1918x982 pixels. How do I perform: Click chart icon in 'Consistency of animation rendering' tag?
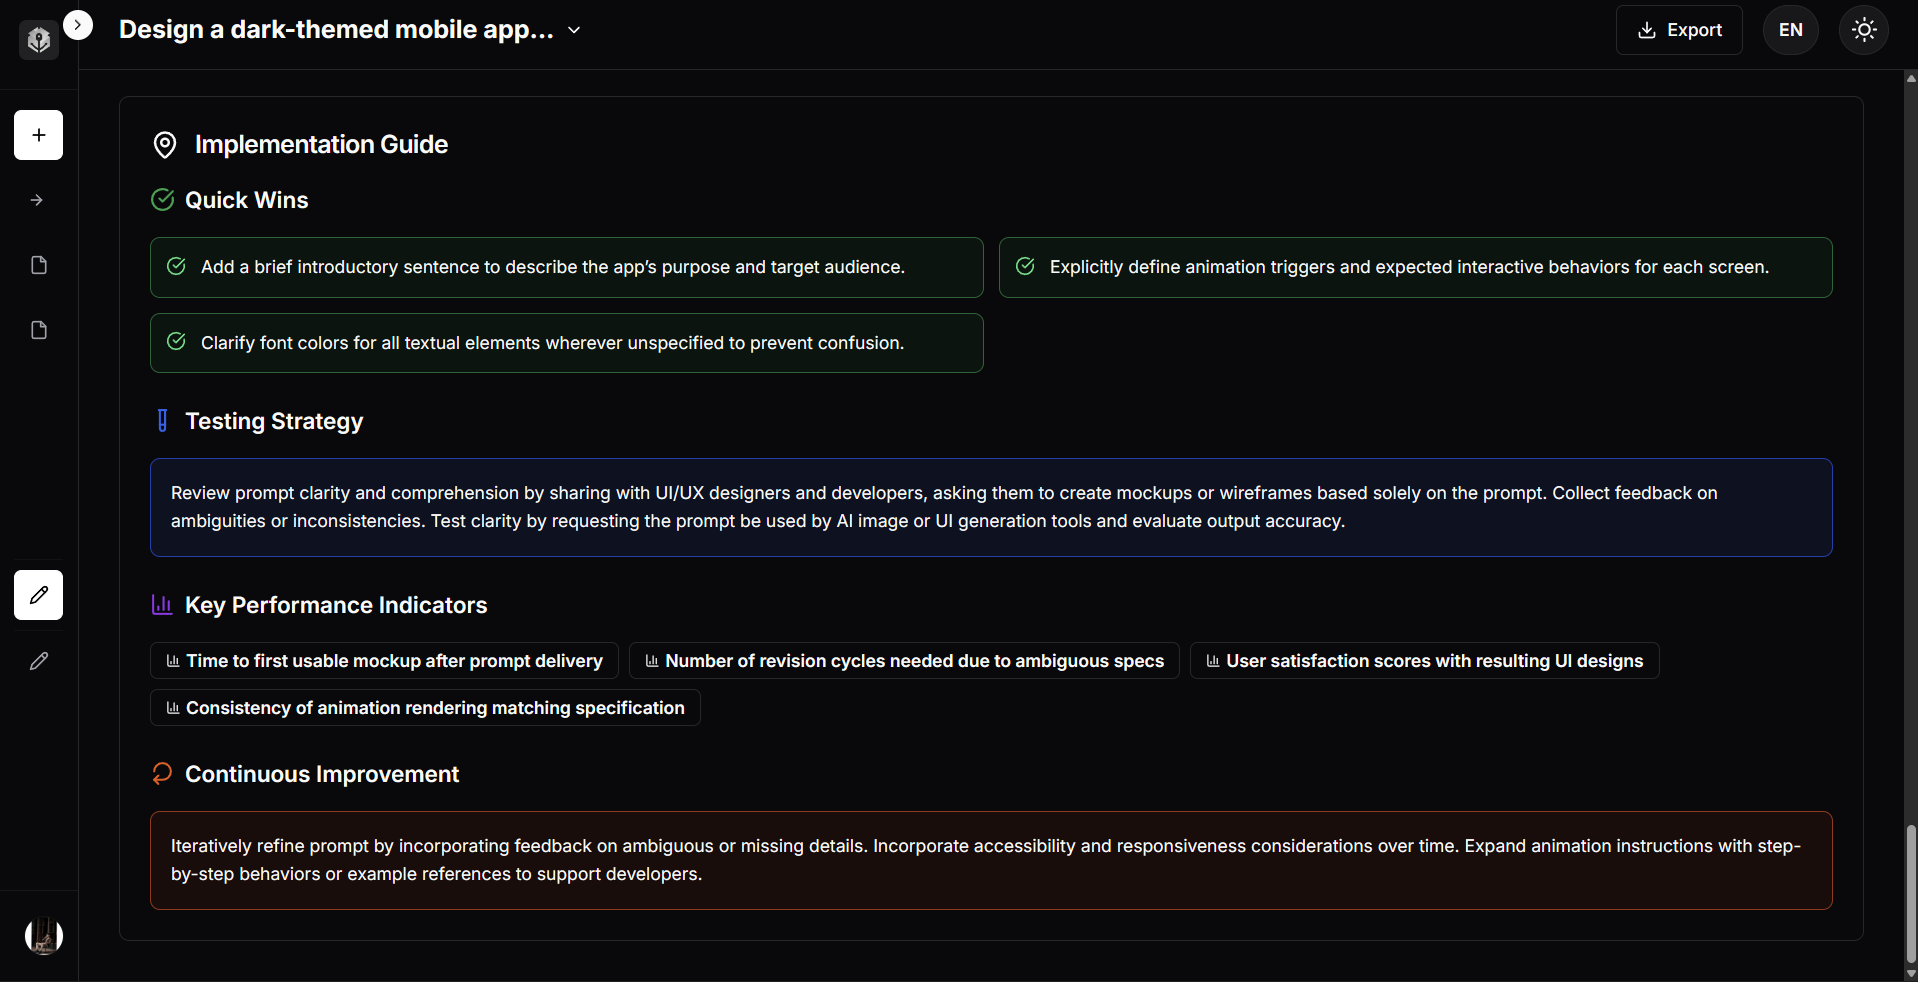(x=173, y=708)
